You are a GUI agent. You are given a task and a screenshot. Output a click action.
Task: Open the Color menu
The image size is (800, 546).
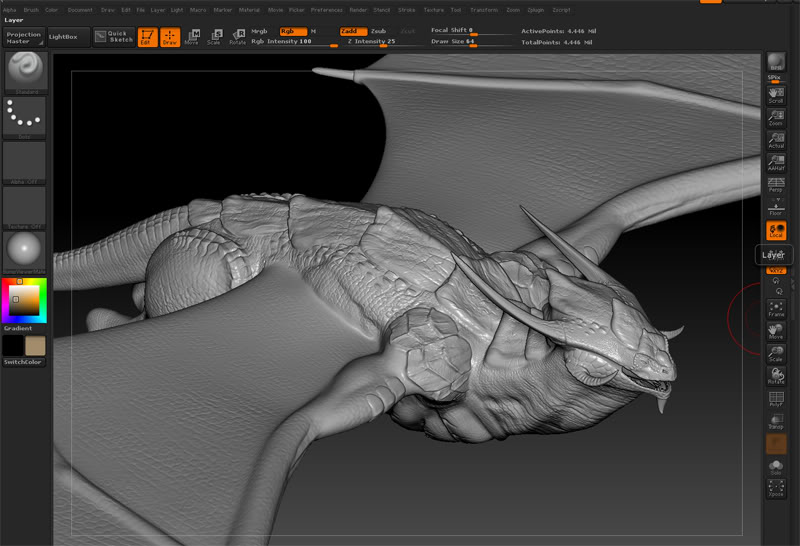tap(52, 10)
